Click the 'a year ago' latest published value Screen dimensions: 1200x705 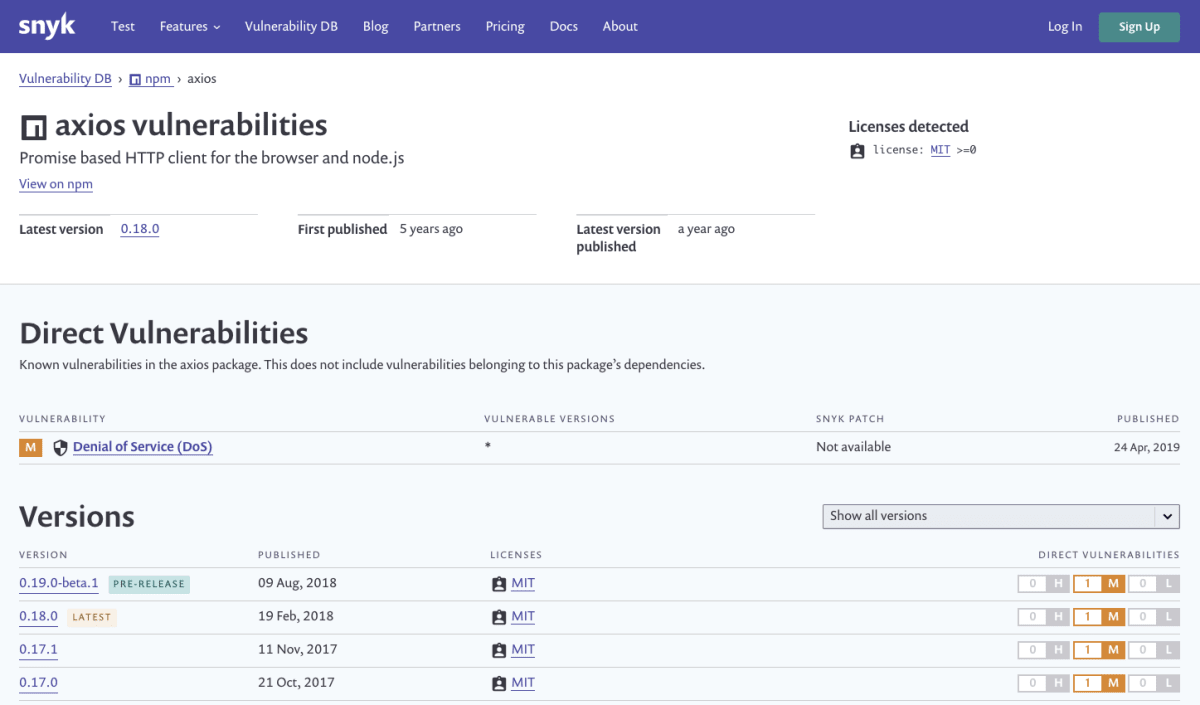706,229
